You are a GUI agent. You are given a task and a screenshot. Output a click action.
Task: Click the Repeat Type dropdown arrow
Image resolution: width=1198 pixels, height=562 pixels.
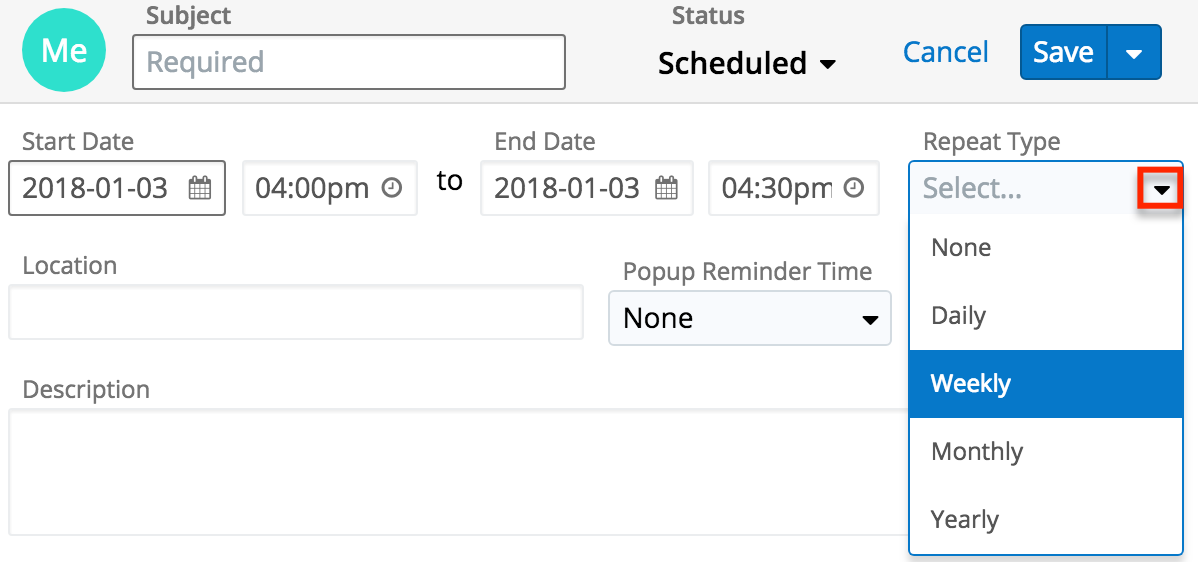[x=1161, y=189]
